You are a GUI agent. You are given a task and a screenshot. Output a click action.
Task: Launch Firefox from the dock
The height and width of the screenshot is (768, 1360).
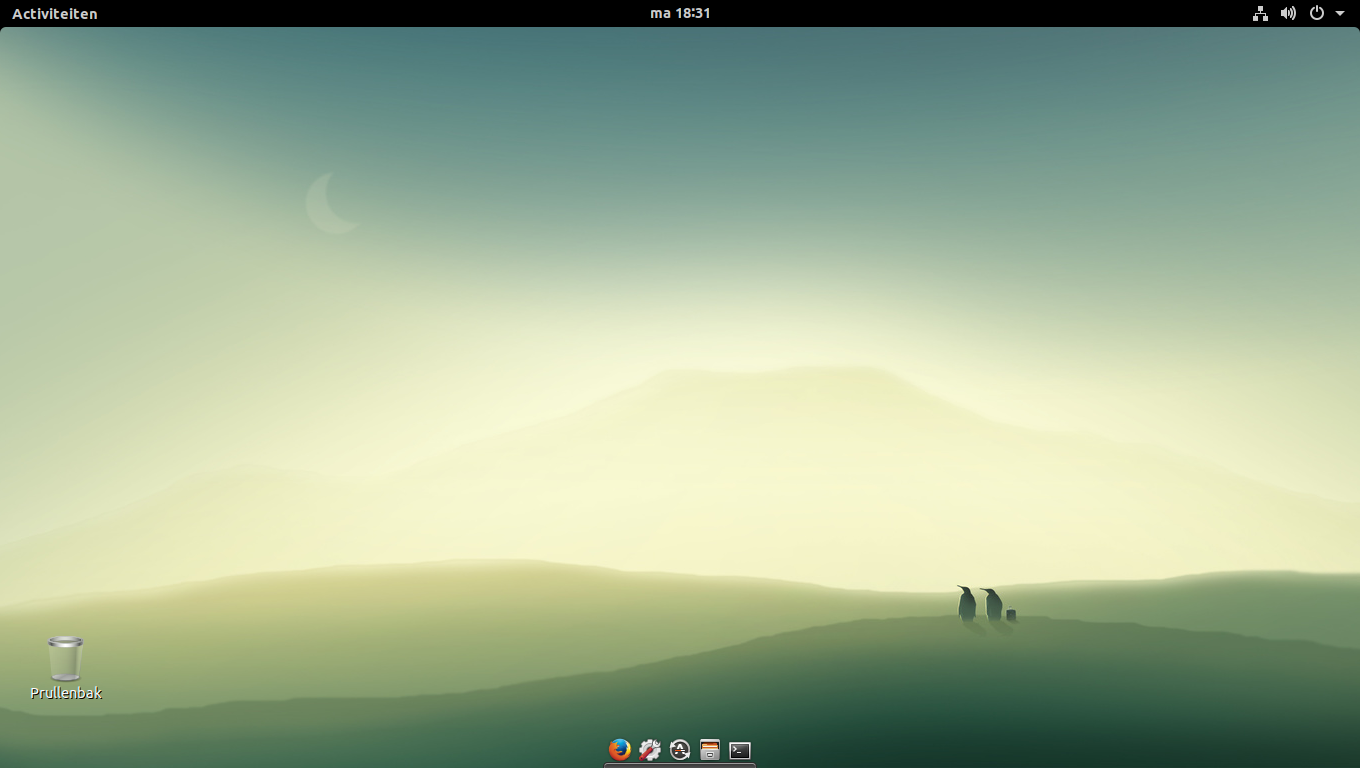tap(620, 749)
